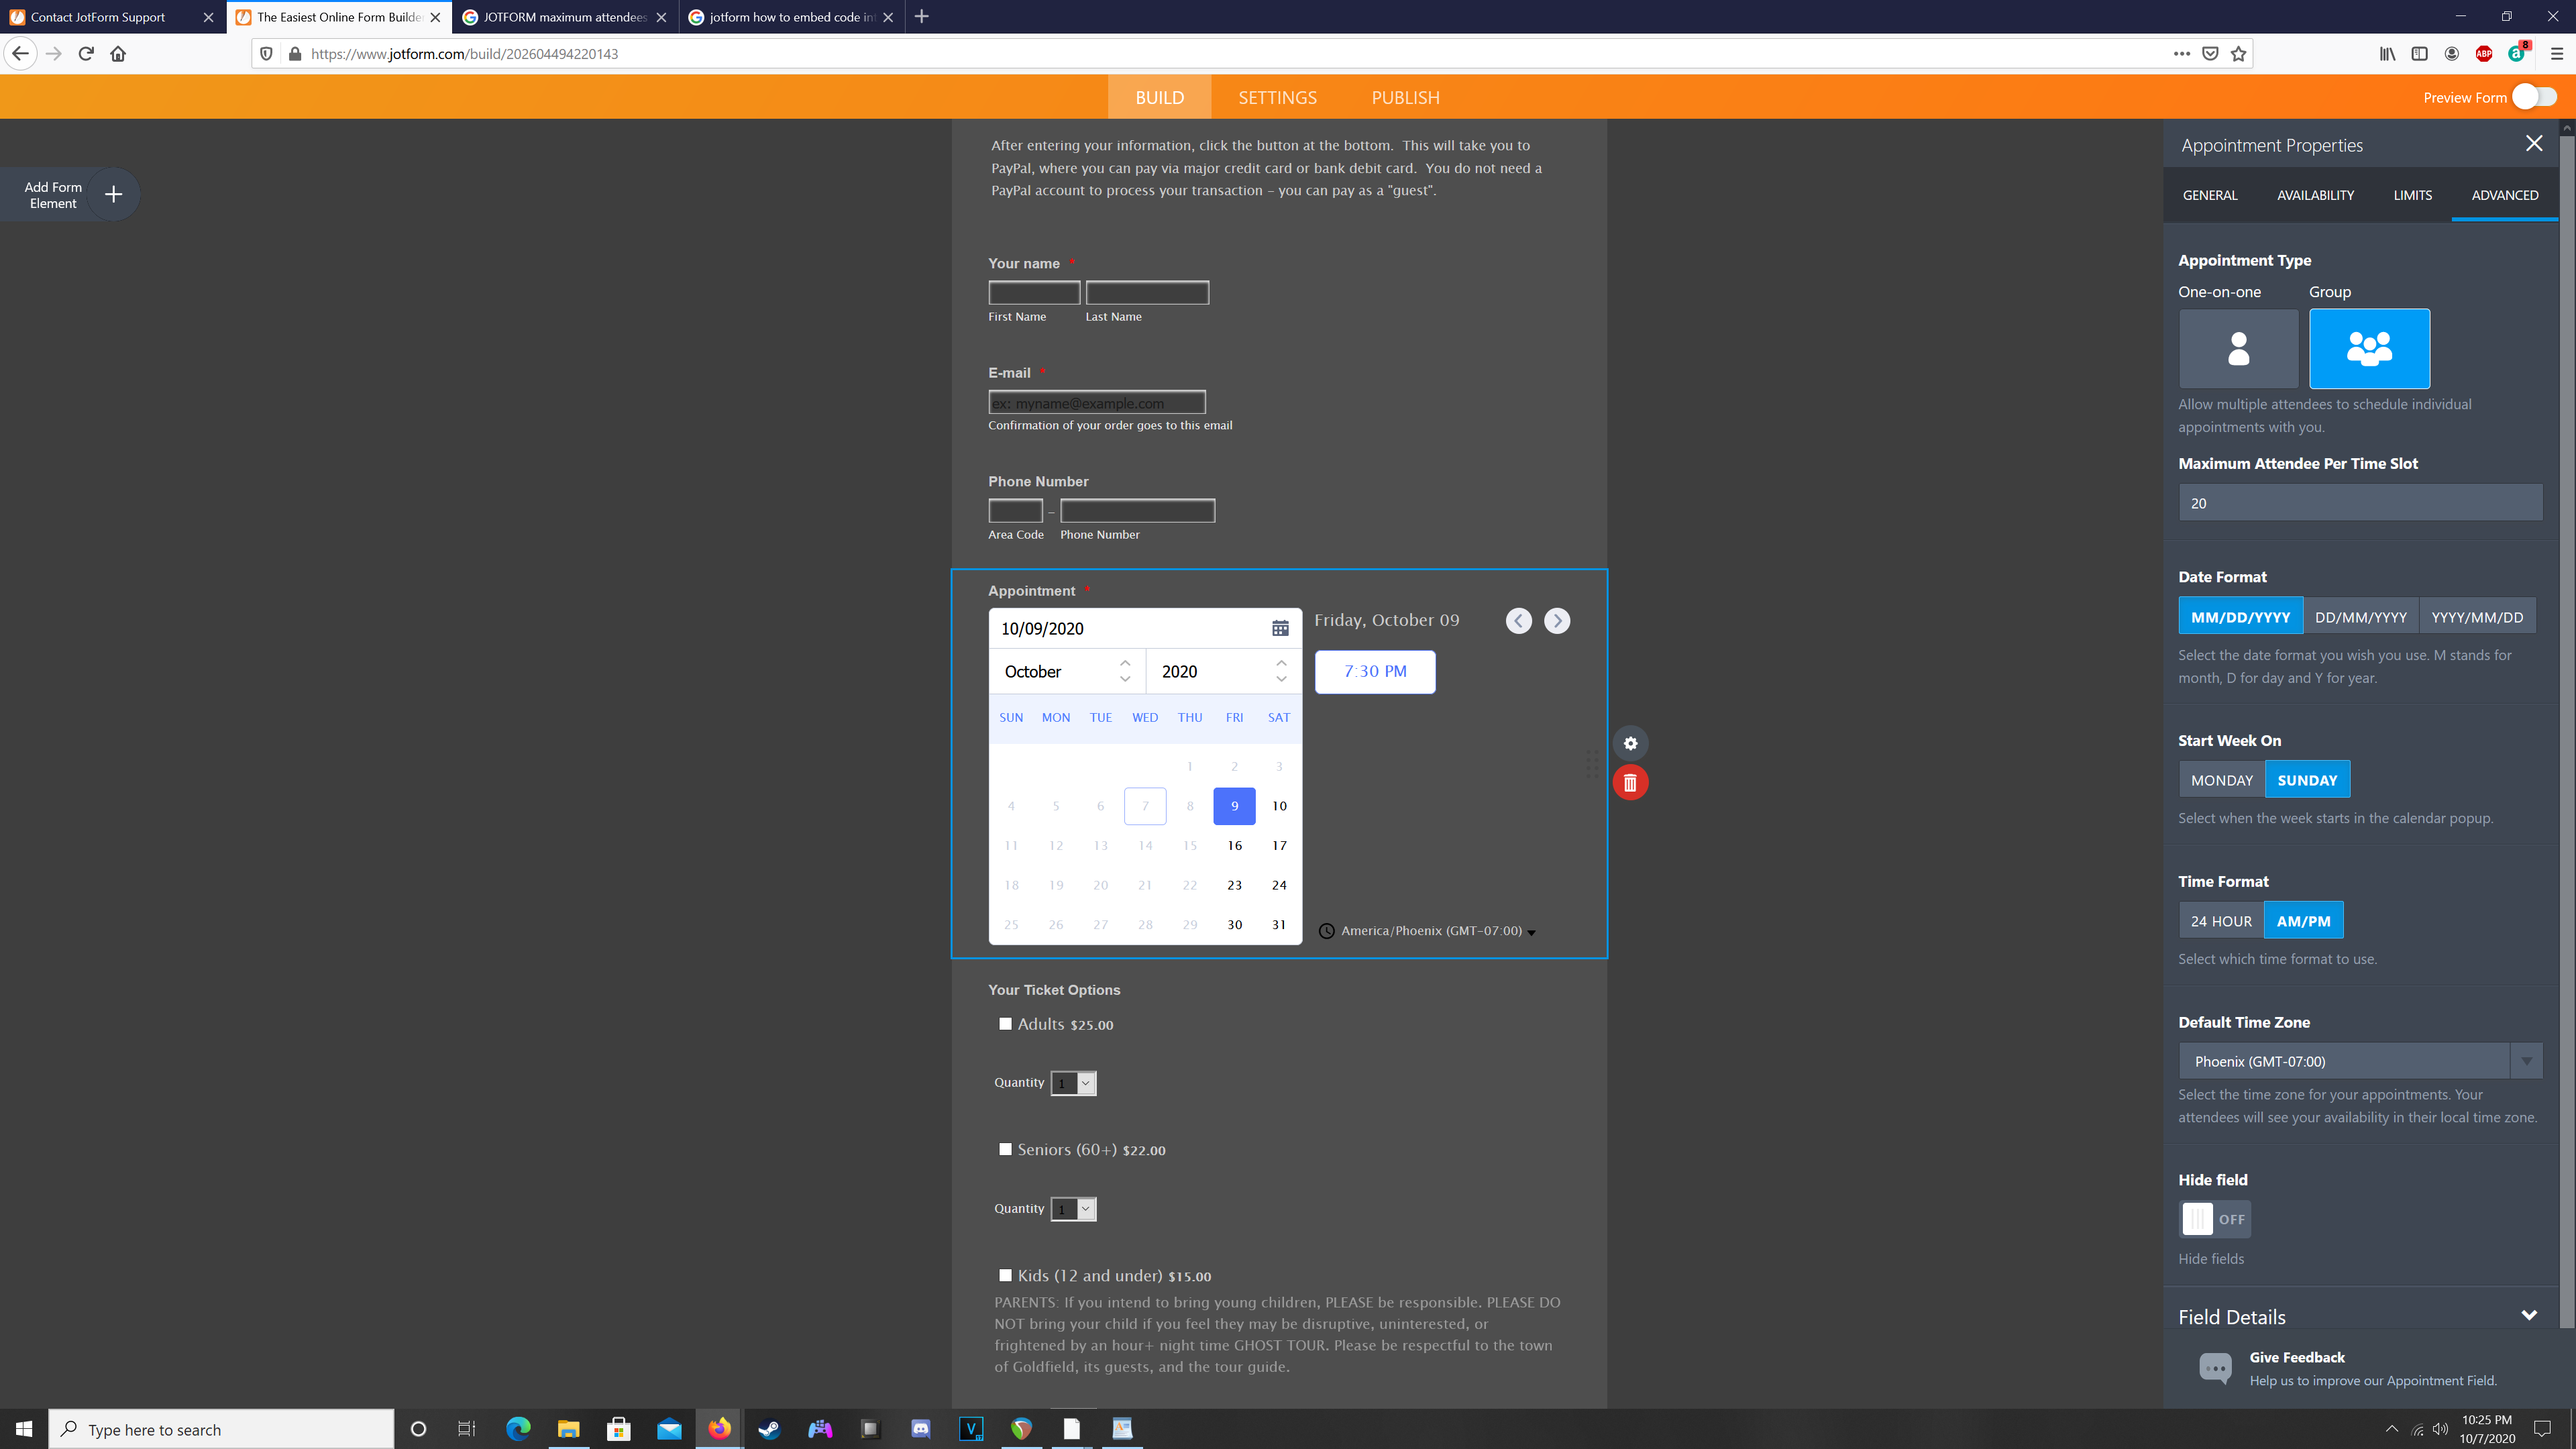
Task: Expand the Field Details section
Action: point(2528,1316)
